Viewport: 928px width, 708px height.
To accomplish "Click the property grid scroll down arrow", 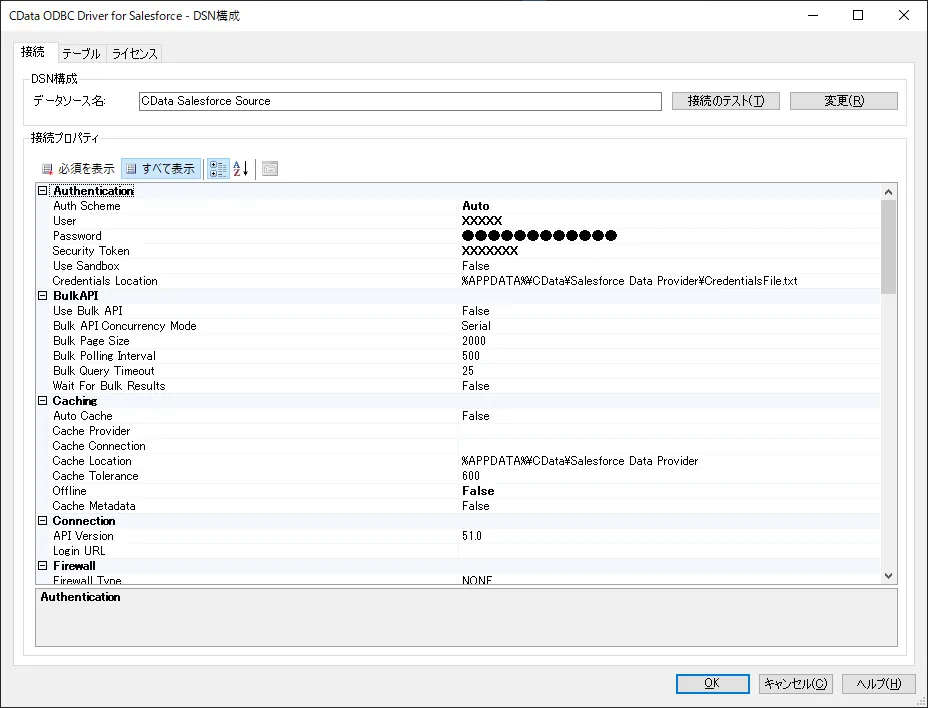I will (x=889, y=576).
